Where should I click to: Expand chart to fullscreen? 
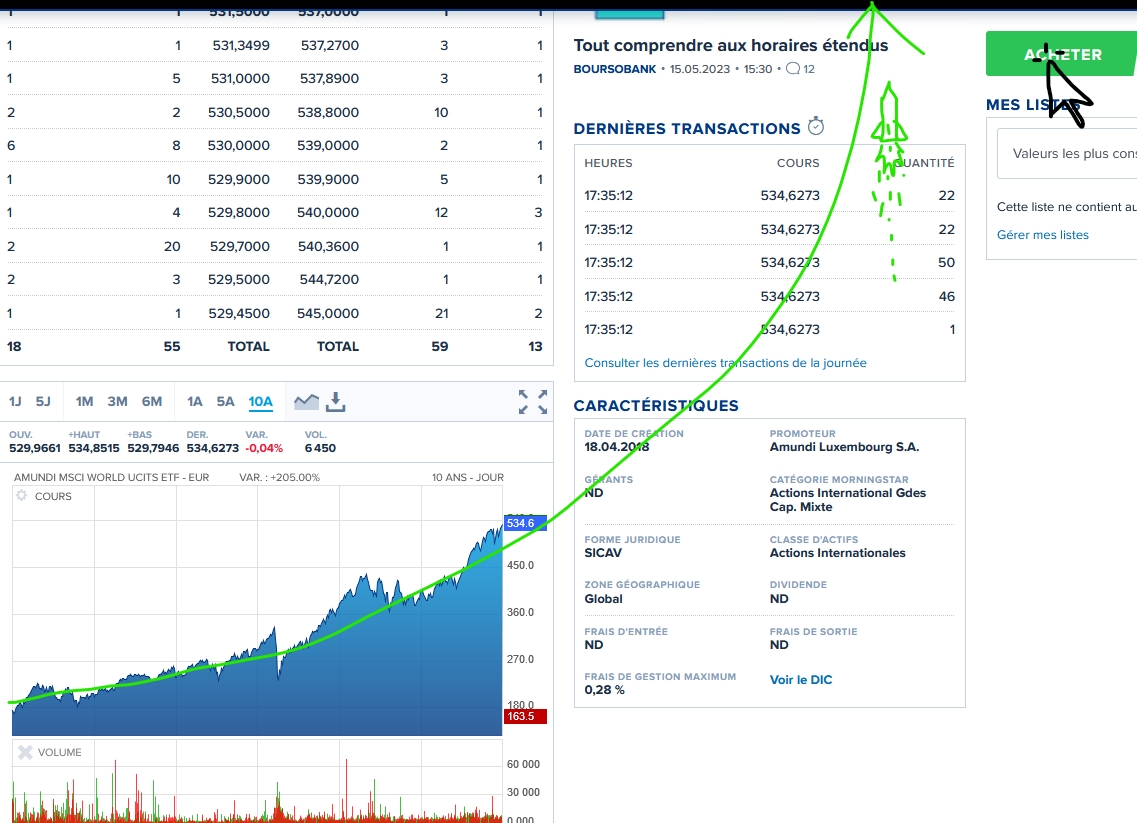(533, 402)
